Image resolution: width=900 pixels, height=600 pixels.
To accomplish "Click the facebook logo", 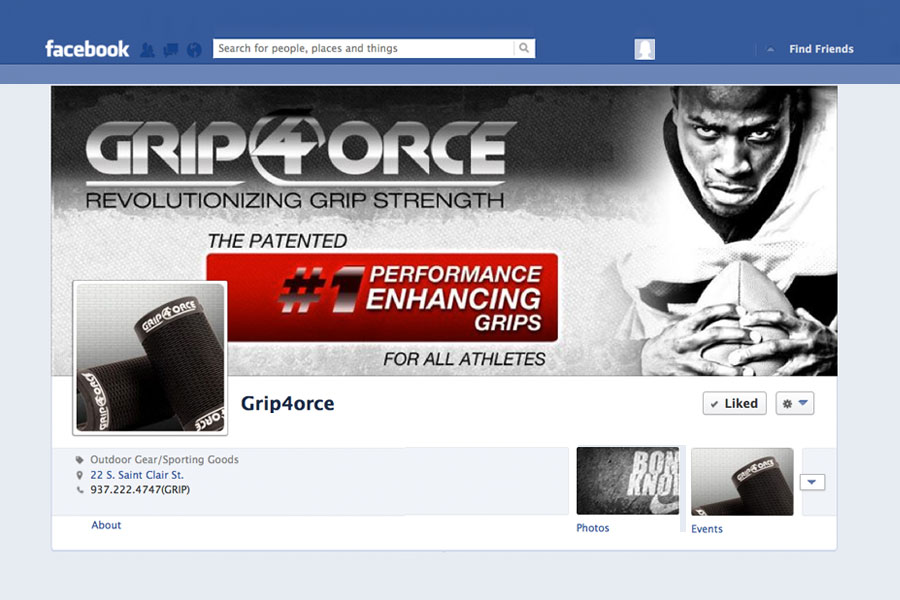I will [87, 49].
